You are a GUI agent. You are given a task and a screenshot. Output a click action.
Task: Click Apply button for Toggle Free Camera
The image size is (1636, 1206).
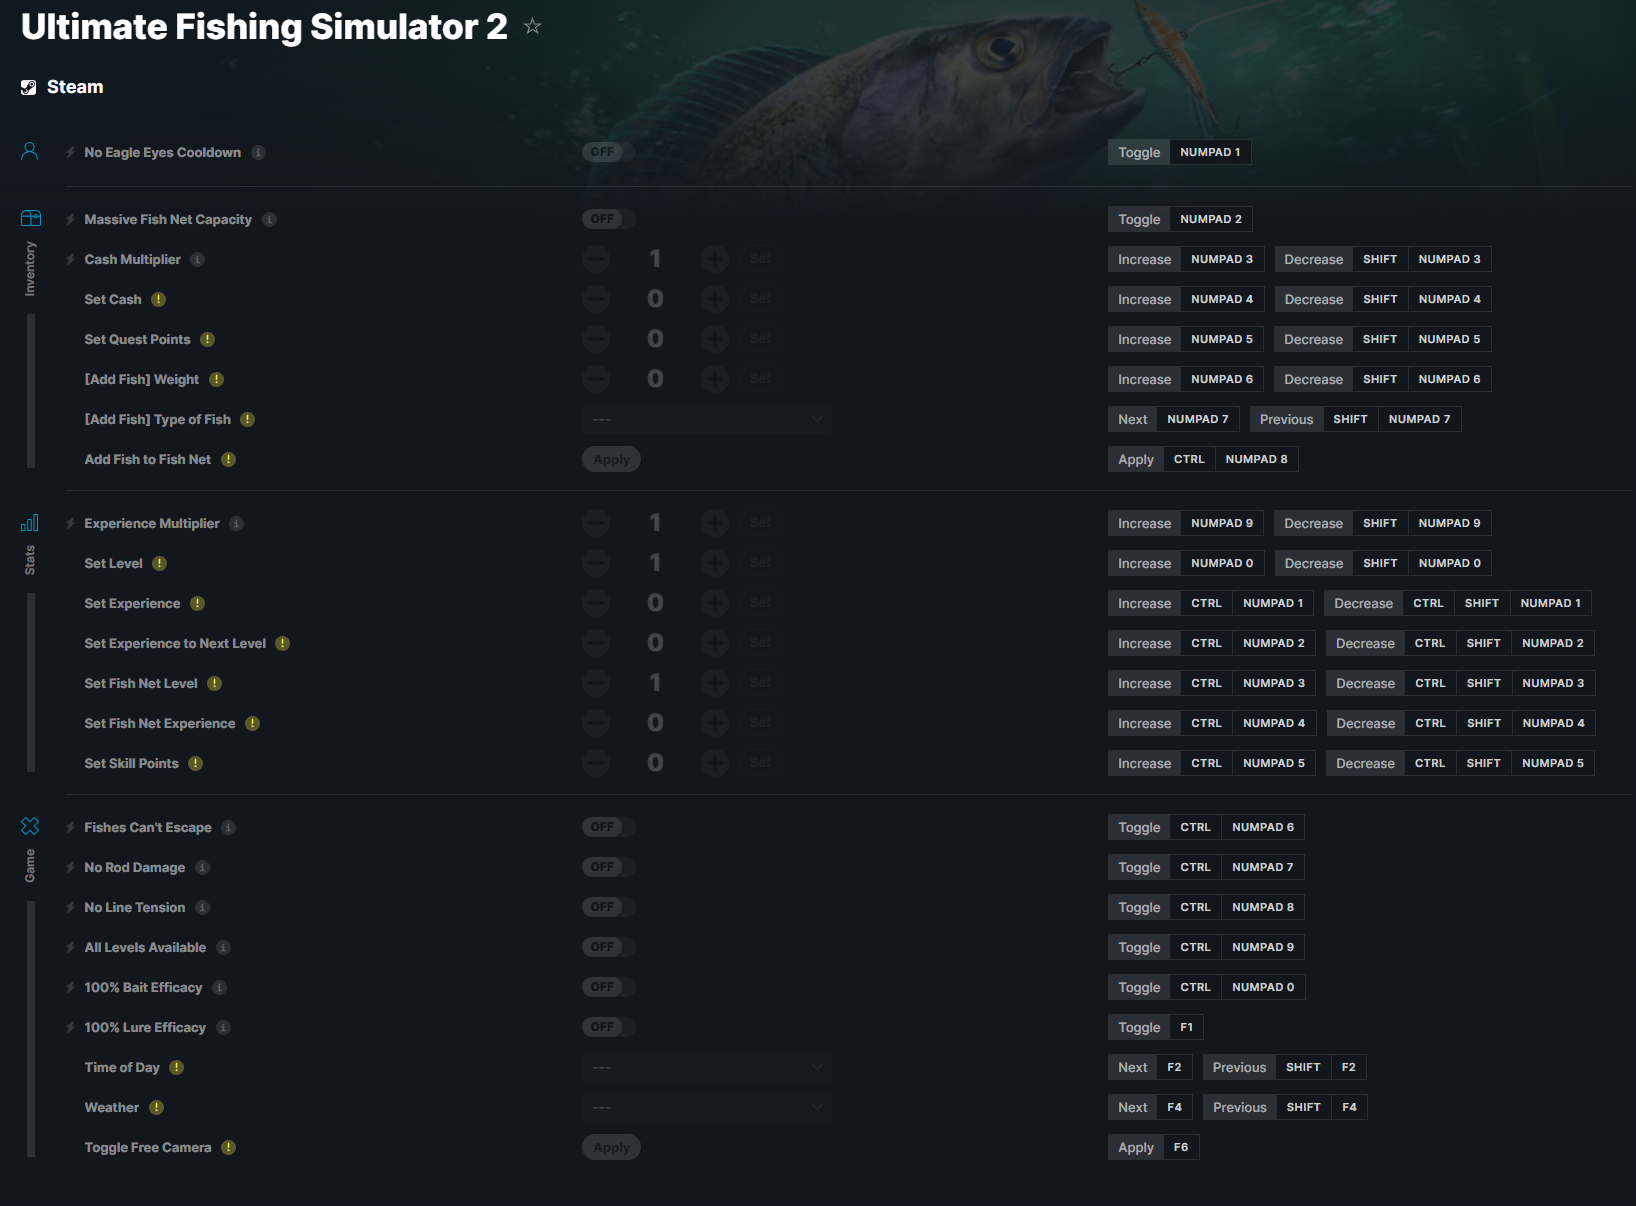611,1147
